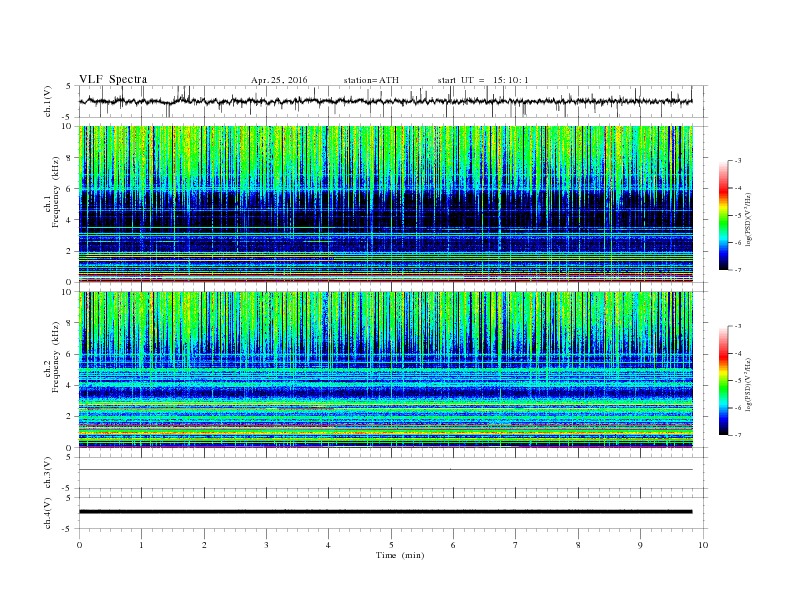Click the ch.2 spectrogram plot
The height and width of the screenshot is (612, 792).
pos(385,370)
